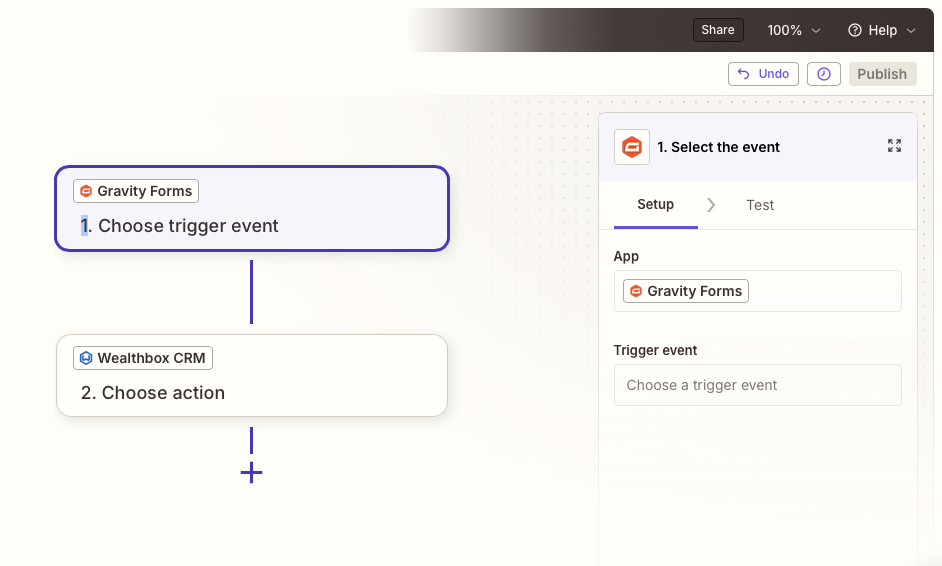Click the undo arrow icon
This screenshot has height=566, width=942.
(744, 74)
